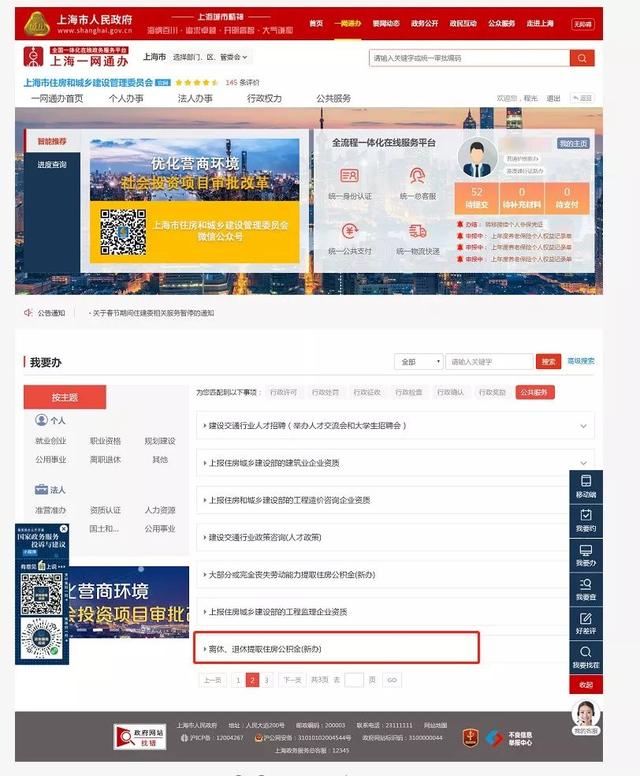Image resolution: width=640 pixels, height=776 pixels.
Task: Open 政务公开 in top navigation
Action: pos(424,23)
